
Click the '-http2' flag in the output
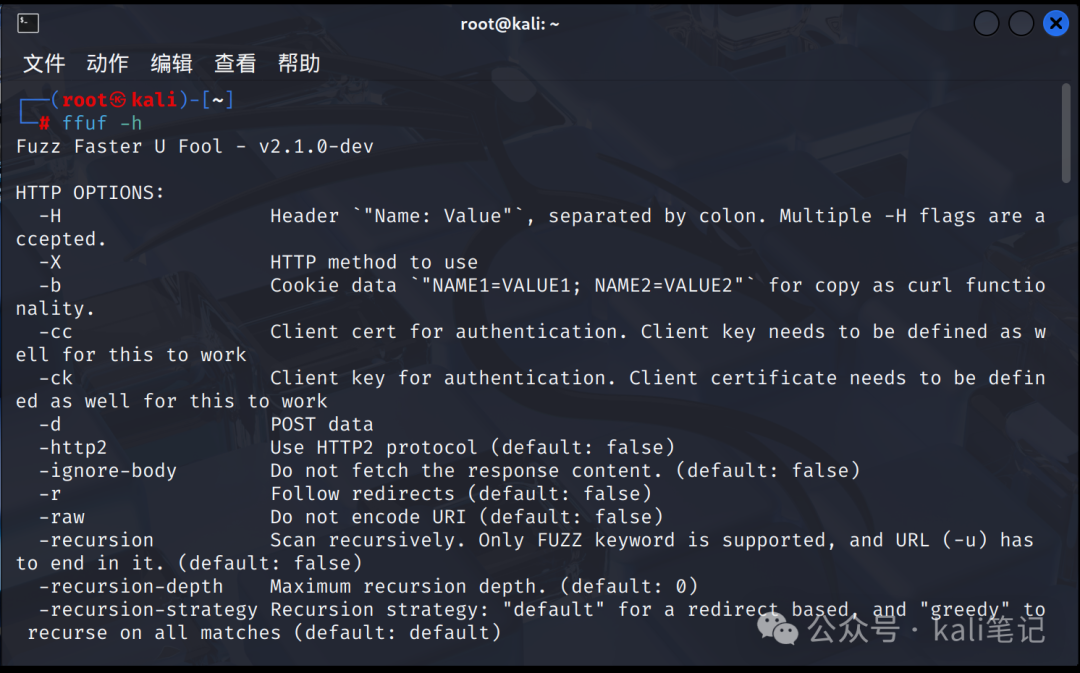tap(73, 448)
